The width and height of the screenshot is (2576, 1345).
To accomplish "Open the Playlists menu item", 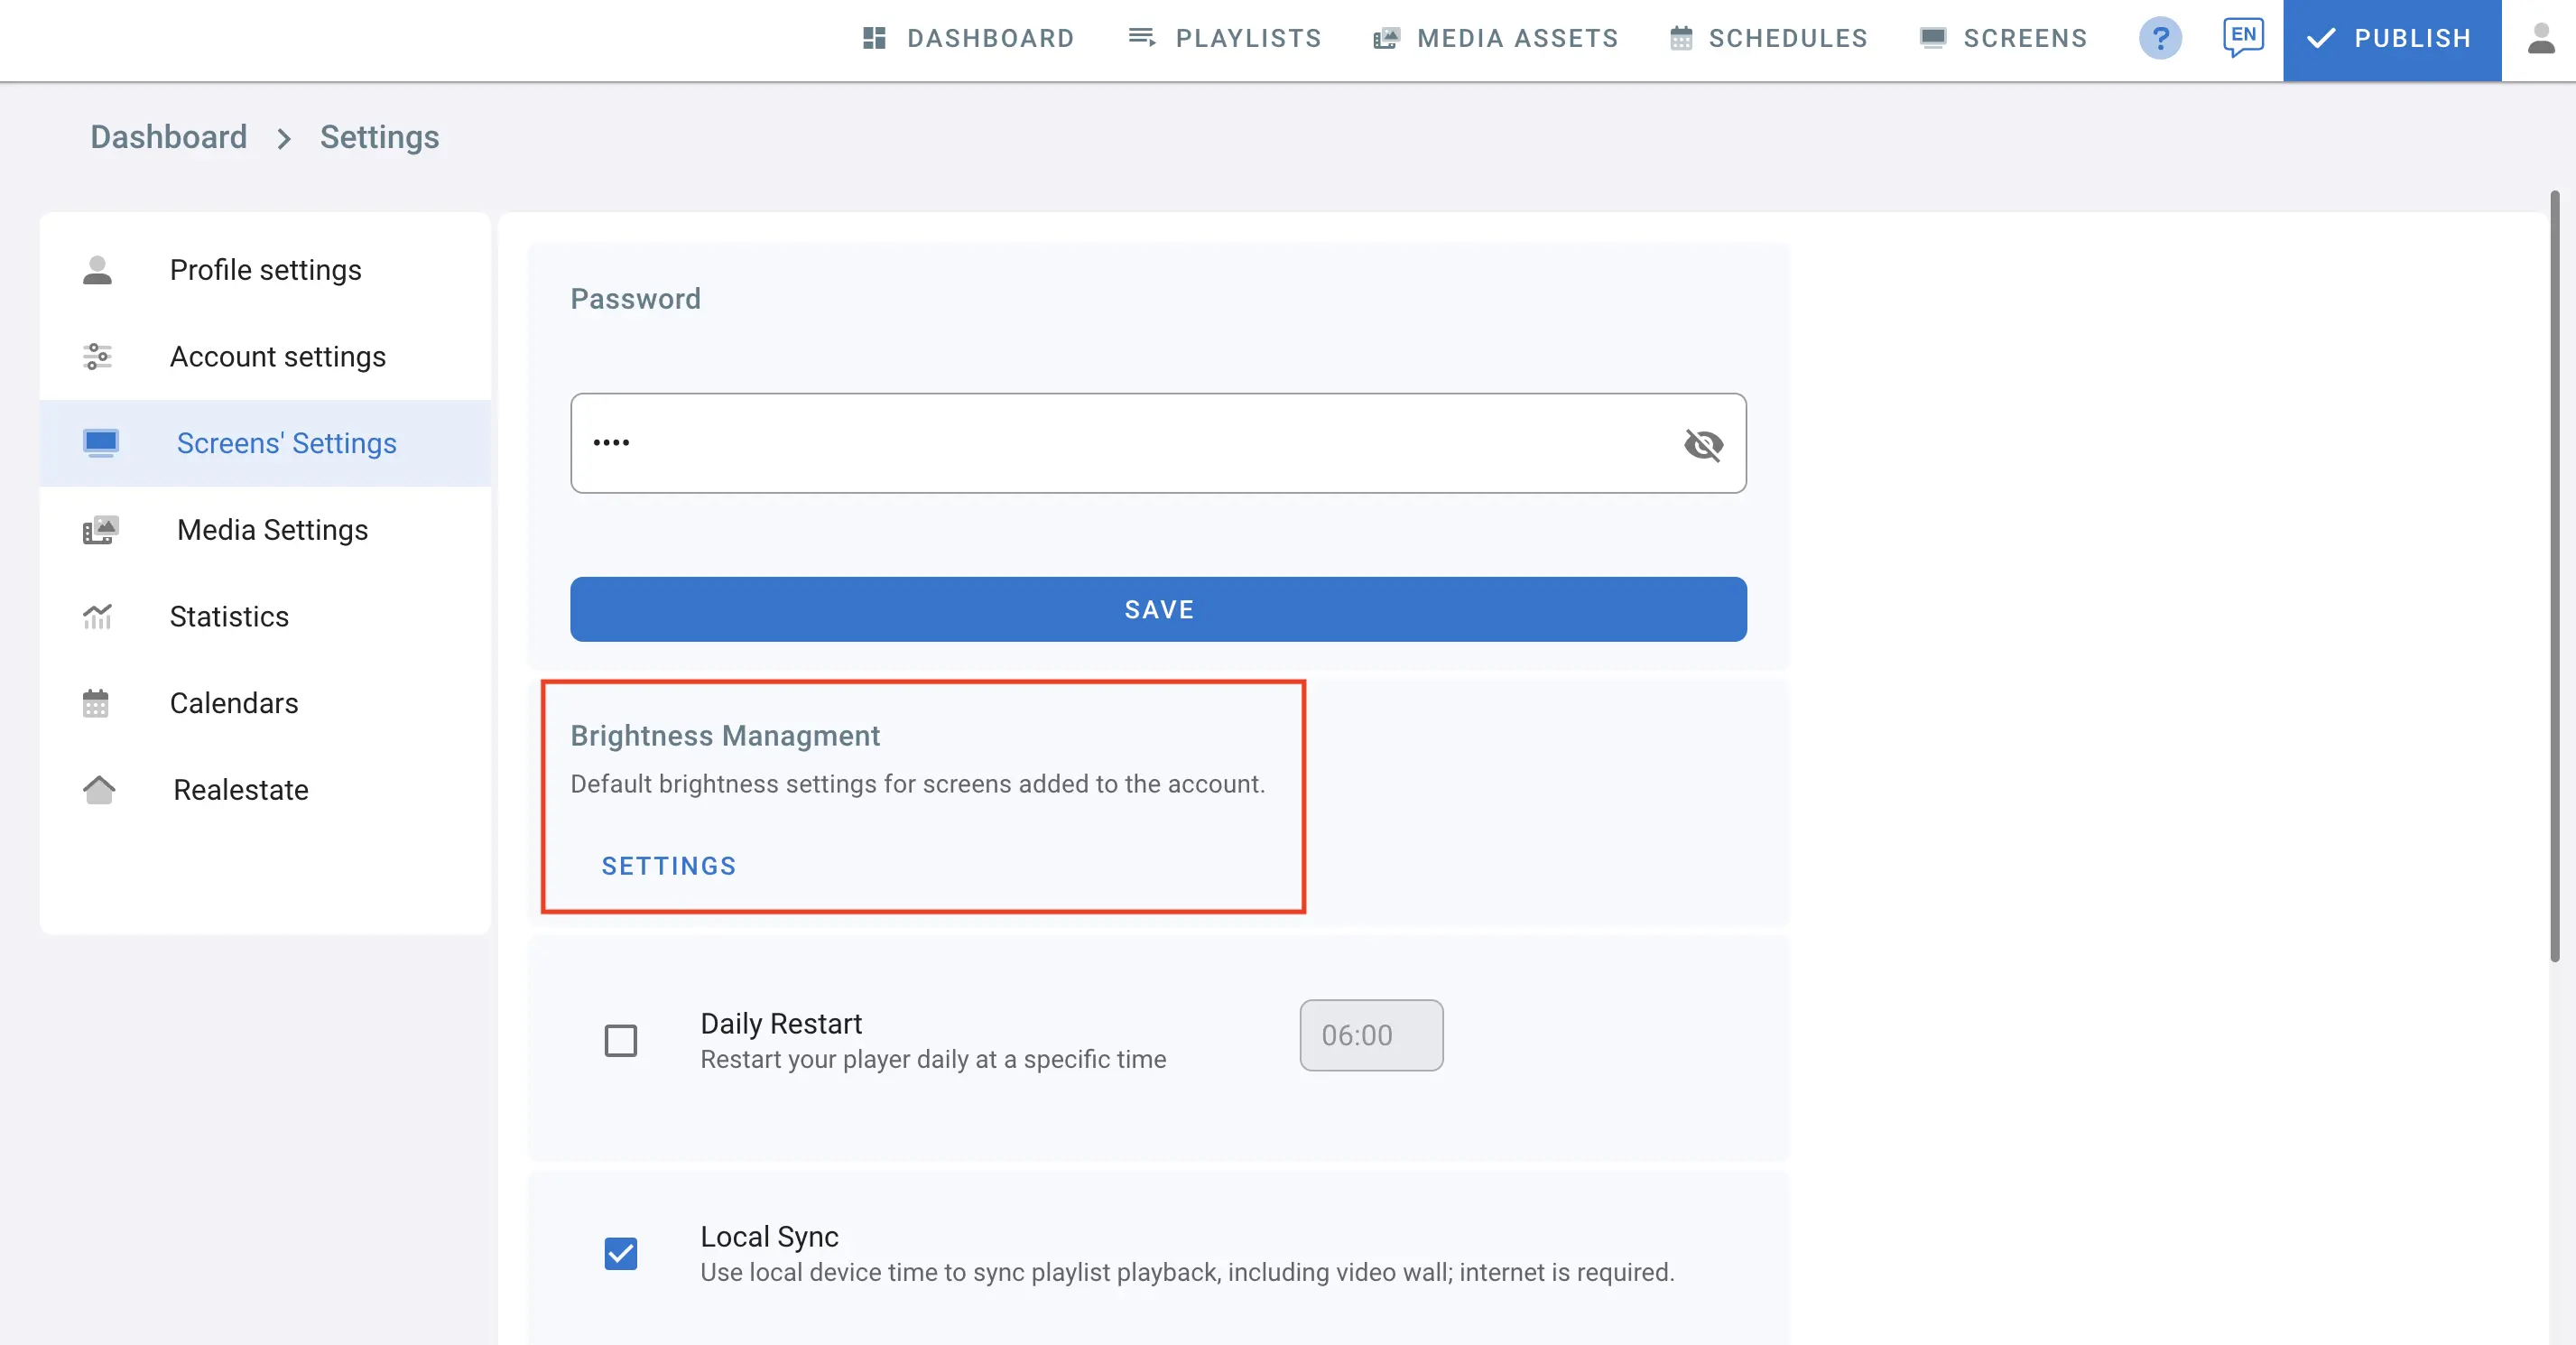I will tap(1225, 39).
